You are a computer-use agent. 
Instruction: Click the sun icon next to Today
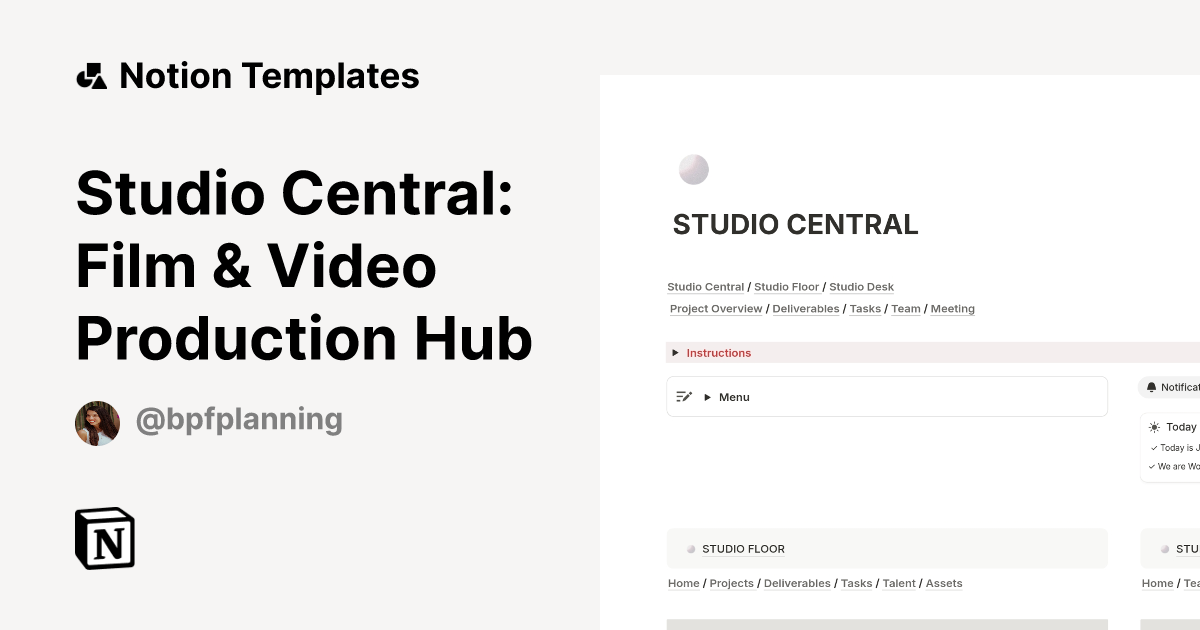[x=1154, y=427]
